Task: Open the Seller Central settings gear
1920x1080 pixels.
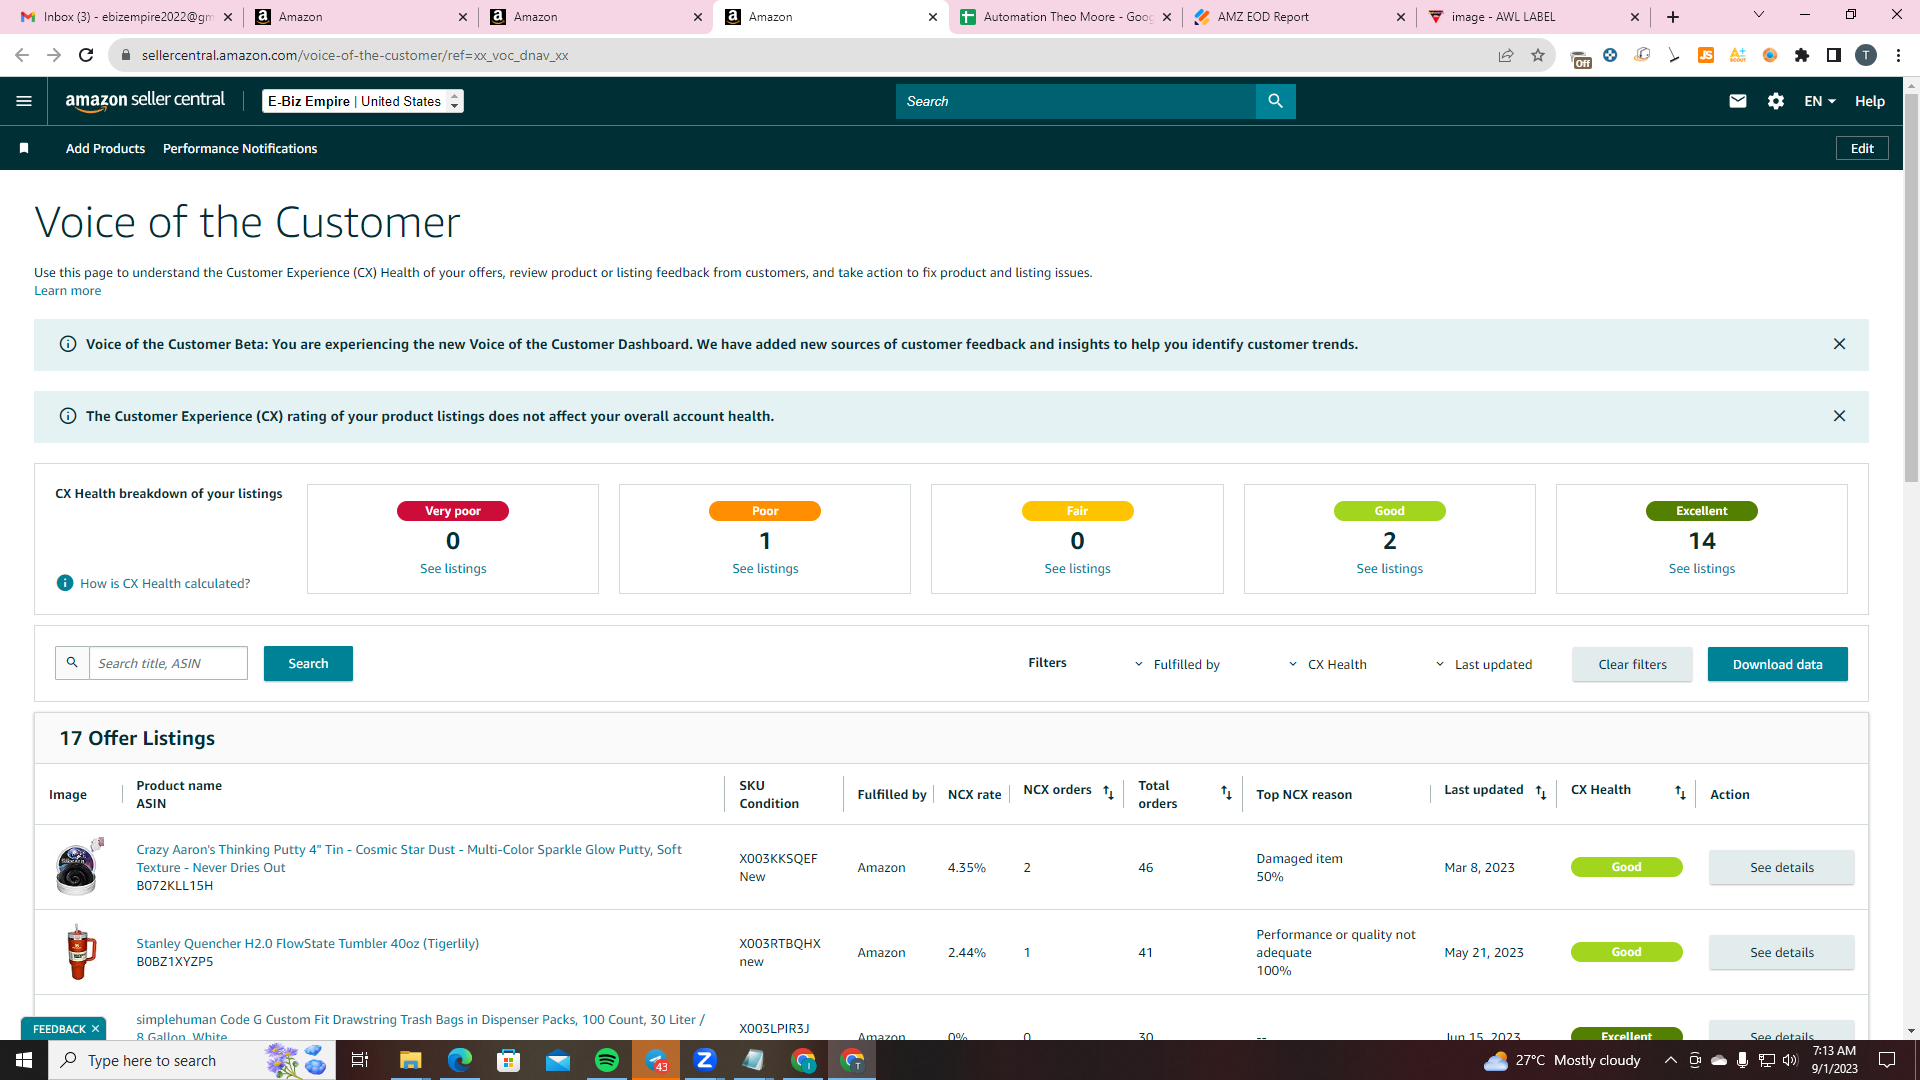Action: coord(1776,101)
